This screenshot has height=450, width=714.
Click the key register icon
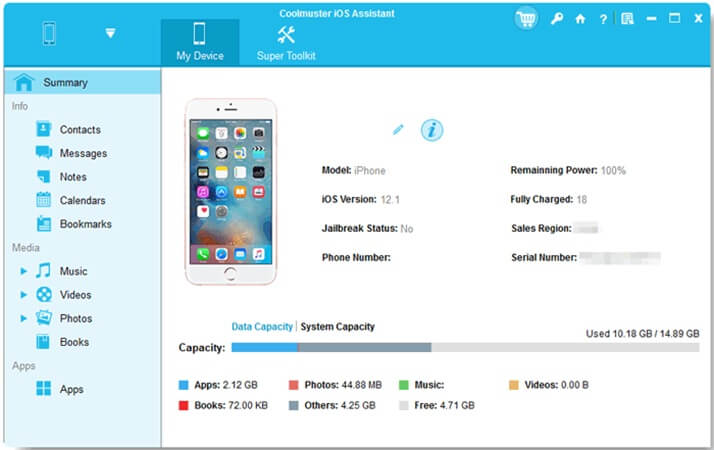click(556, 19)
